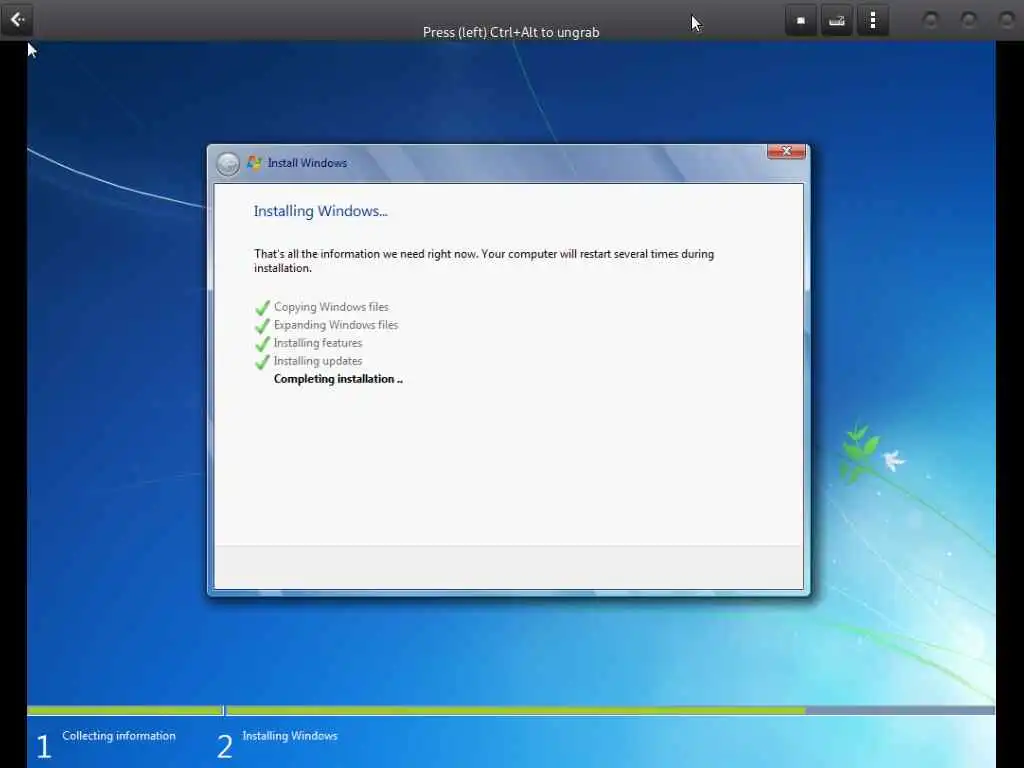Click the short Collecting information progress bar
Viewport: 1024px width, 768px height.
[125, 711]
